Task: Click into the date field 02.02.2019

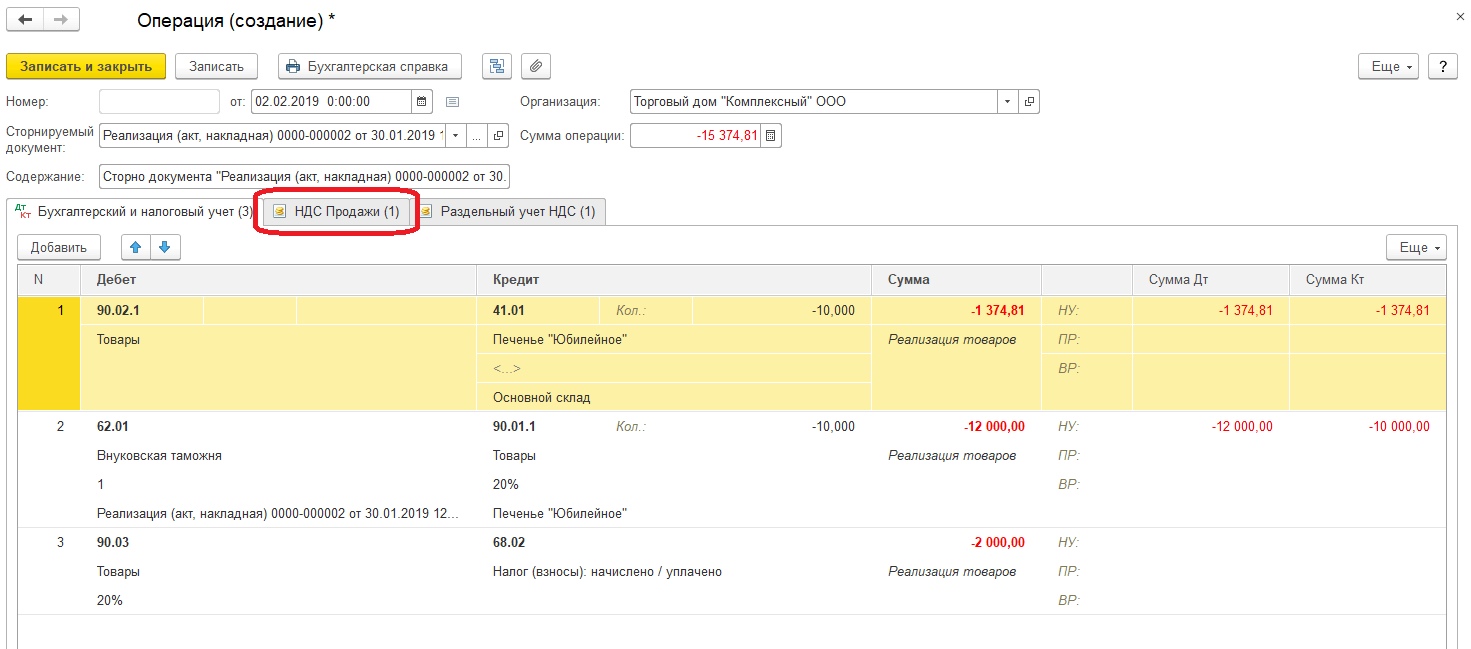Action: click(x=331, y=102)
